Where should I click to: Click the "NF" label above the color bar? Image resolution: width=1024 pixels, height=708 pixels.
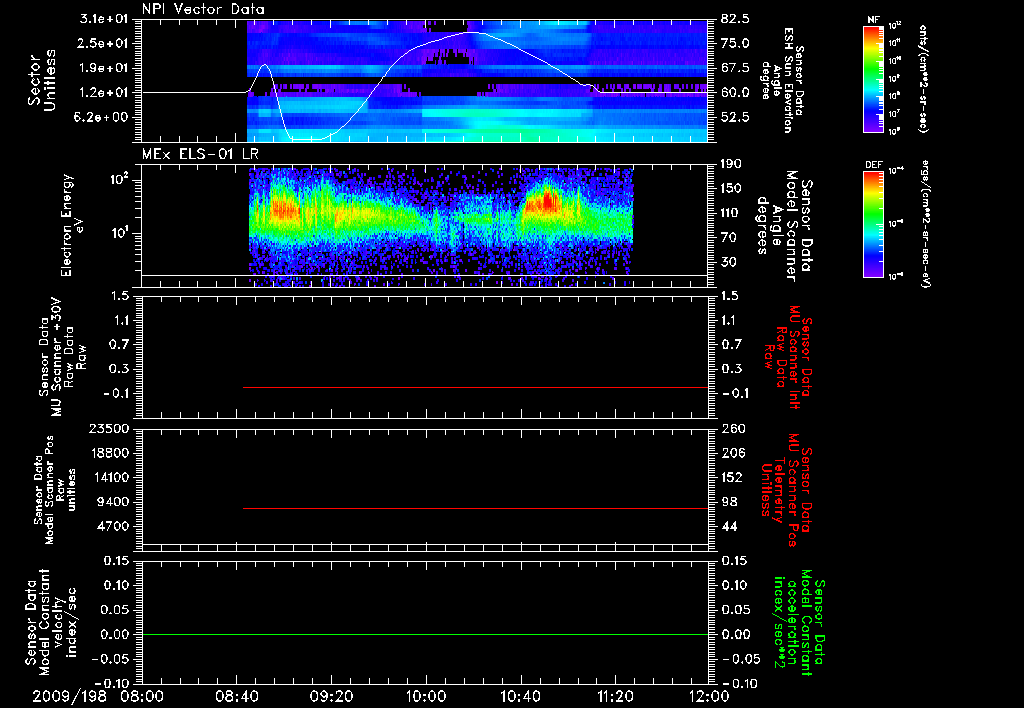point(873,20)
